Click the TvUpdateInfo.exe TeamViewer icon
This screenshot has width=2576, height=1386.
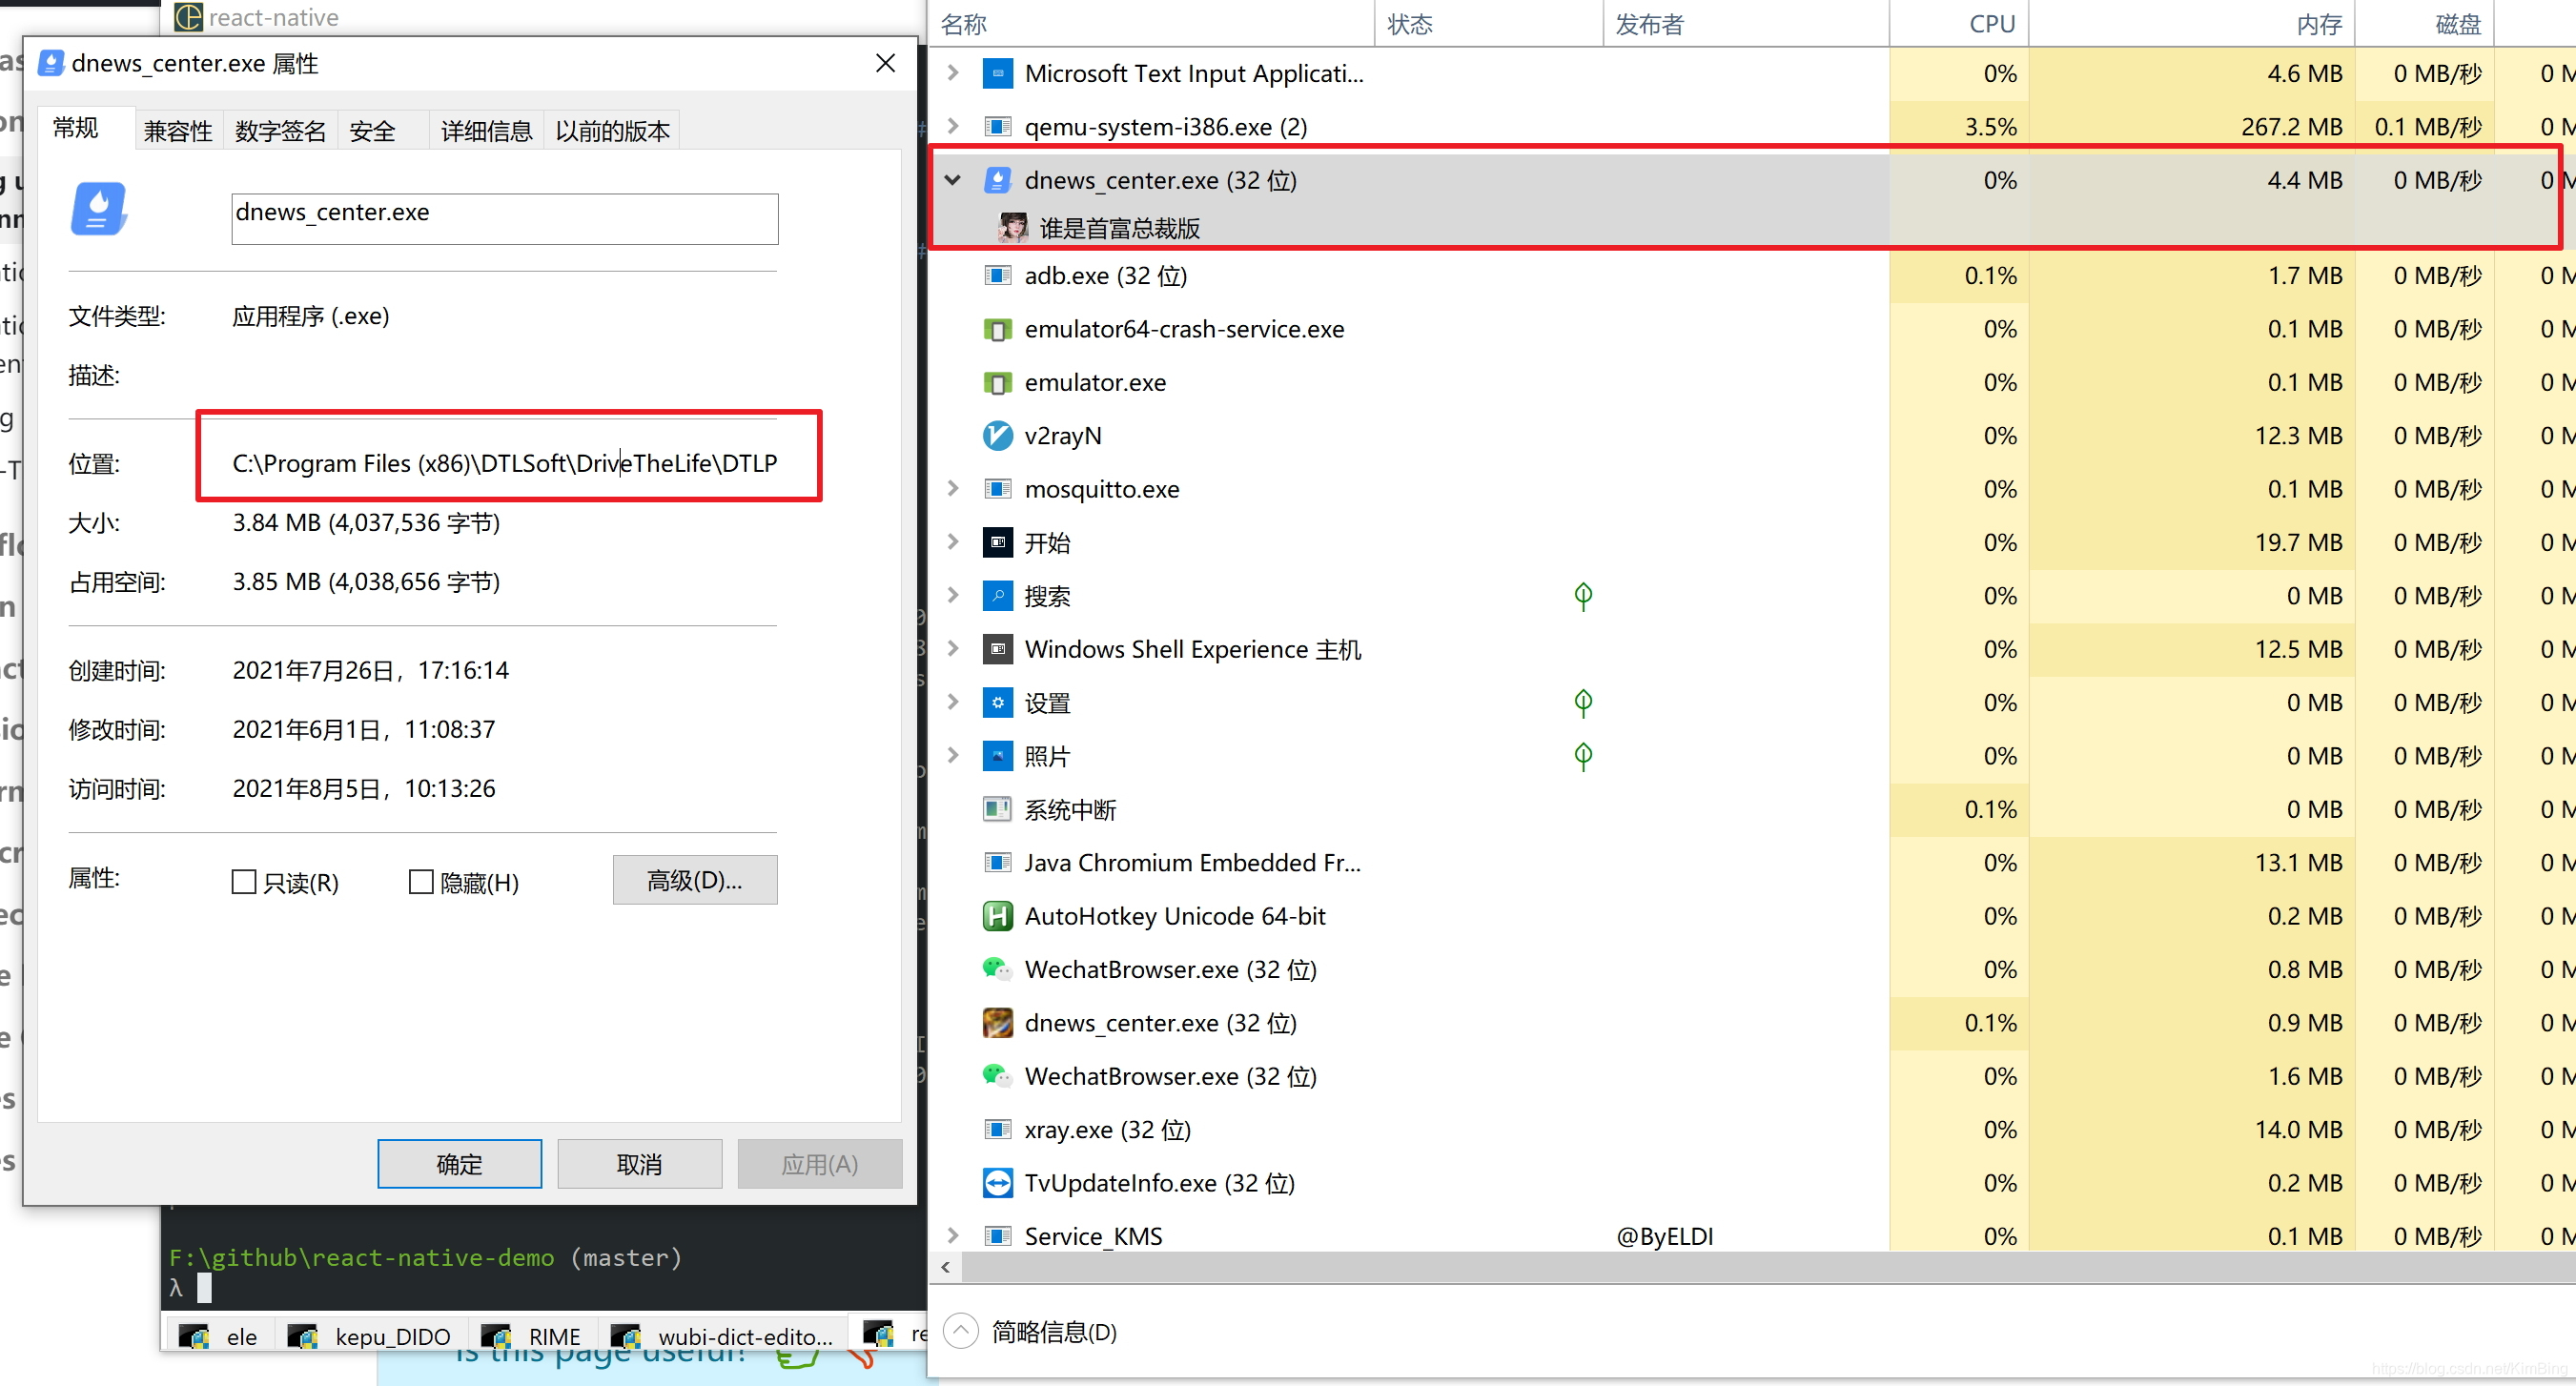997,1183
